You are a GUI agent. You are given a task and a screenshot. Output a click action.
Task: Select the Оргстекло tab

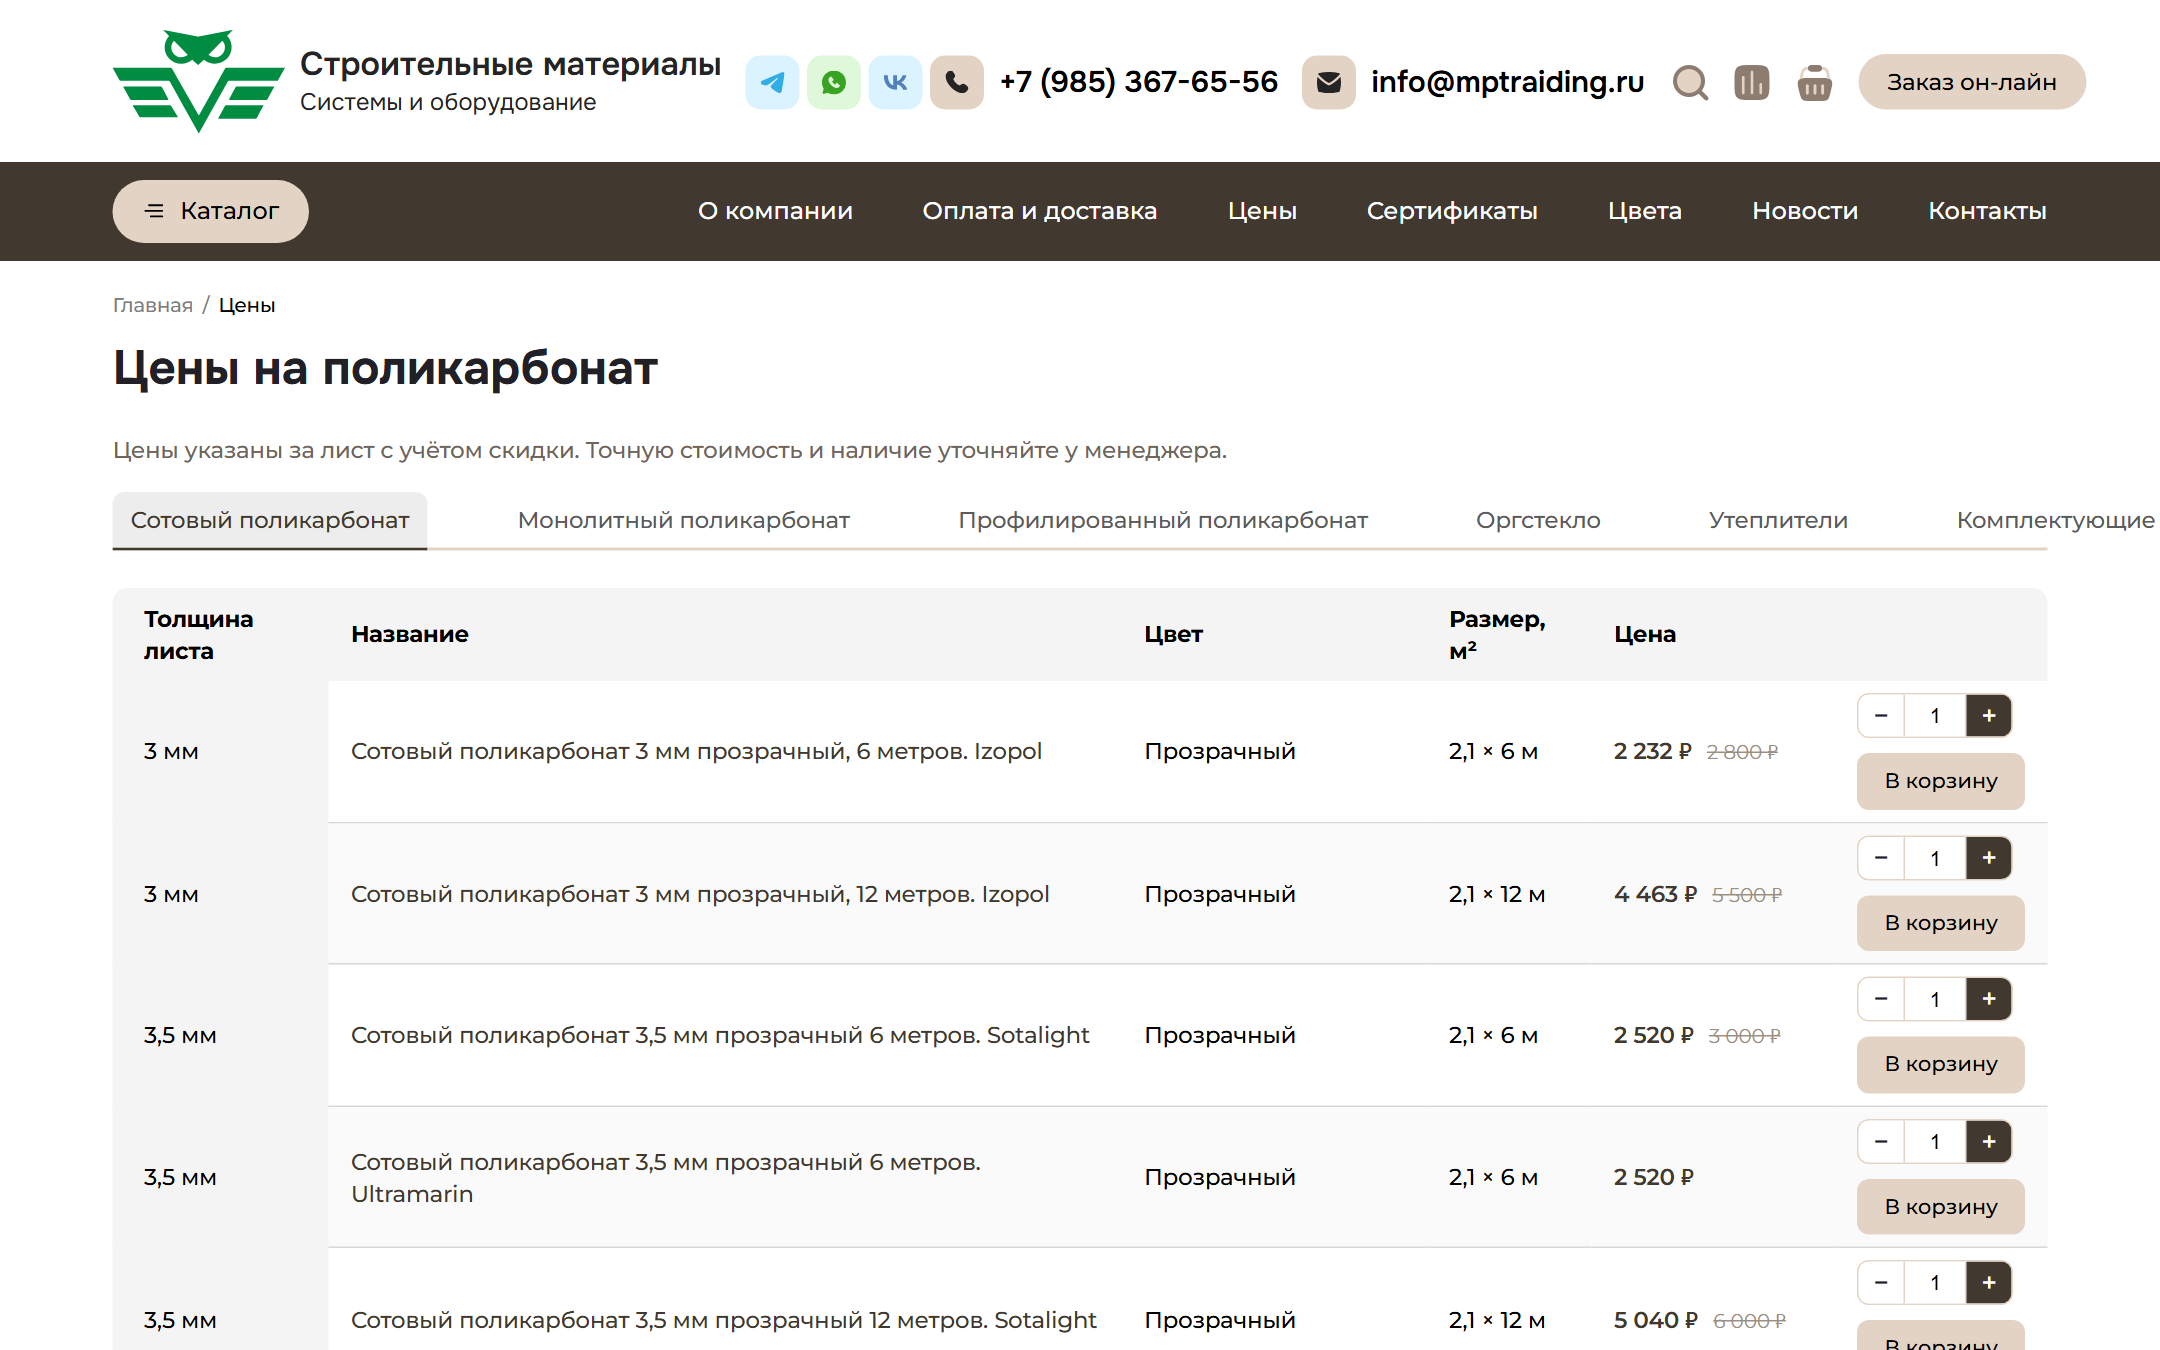[1538, 520]
